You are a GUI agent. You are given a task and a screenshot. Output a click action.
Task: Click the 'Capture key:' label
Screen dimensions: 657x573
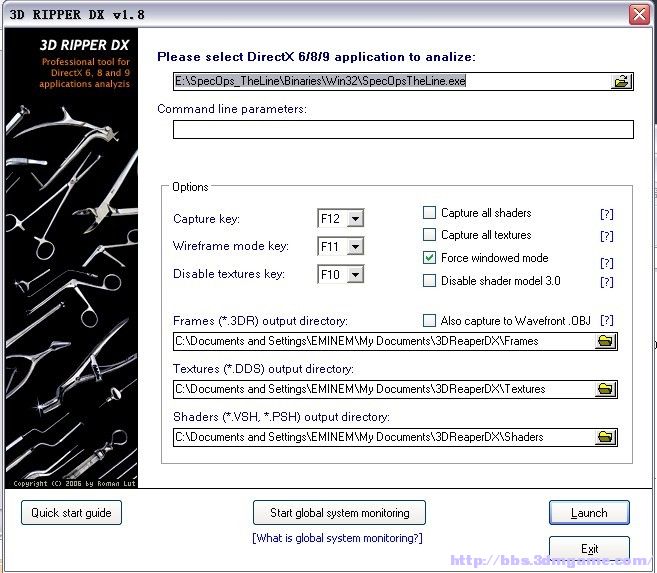(206, 219)
